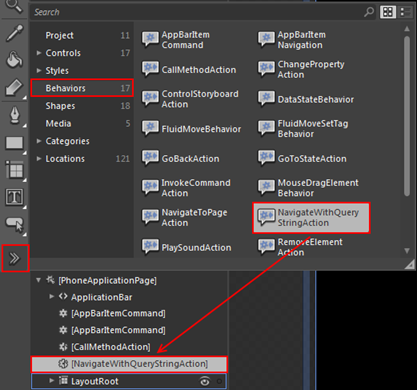Select NavigateWithQueryStringAction asset
The width and height of the screenshot is (417, 390).
click(x=311, y=218)
